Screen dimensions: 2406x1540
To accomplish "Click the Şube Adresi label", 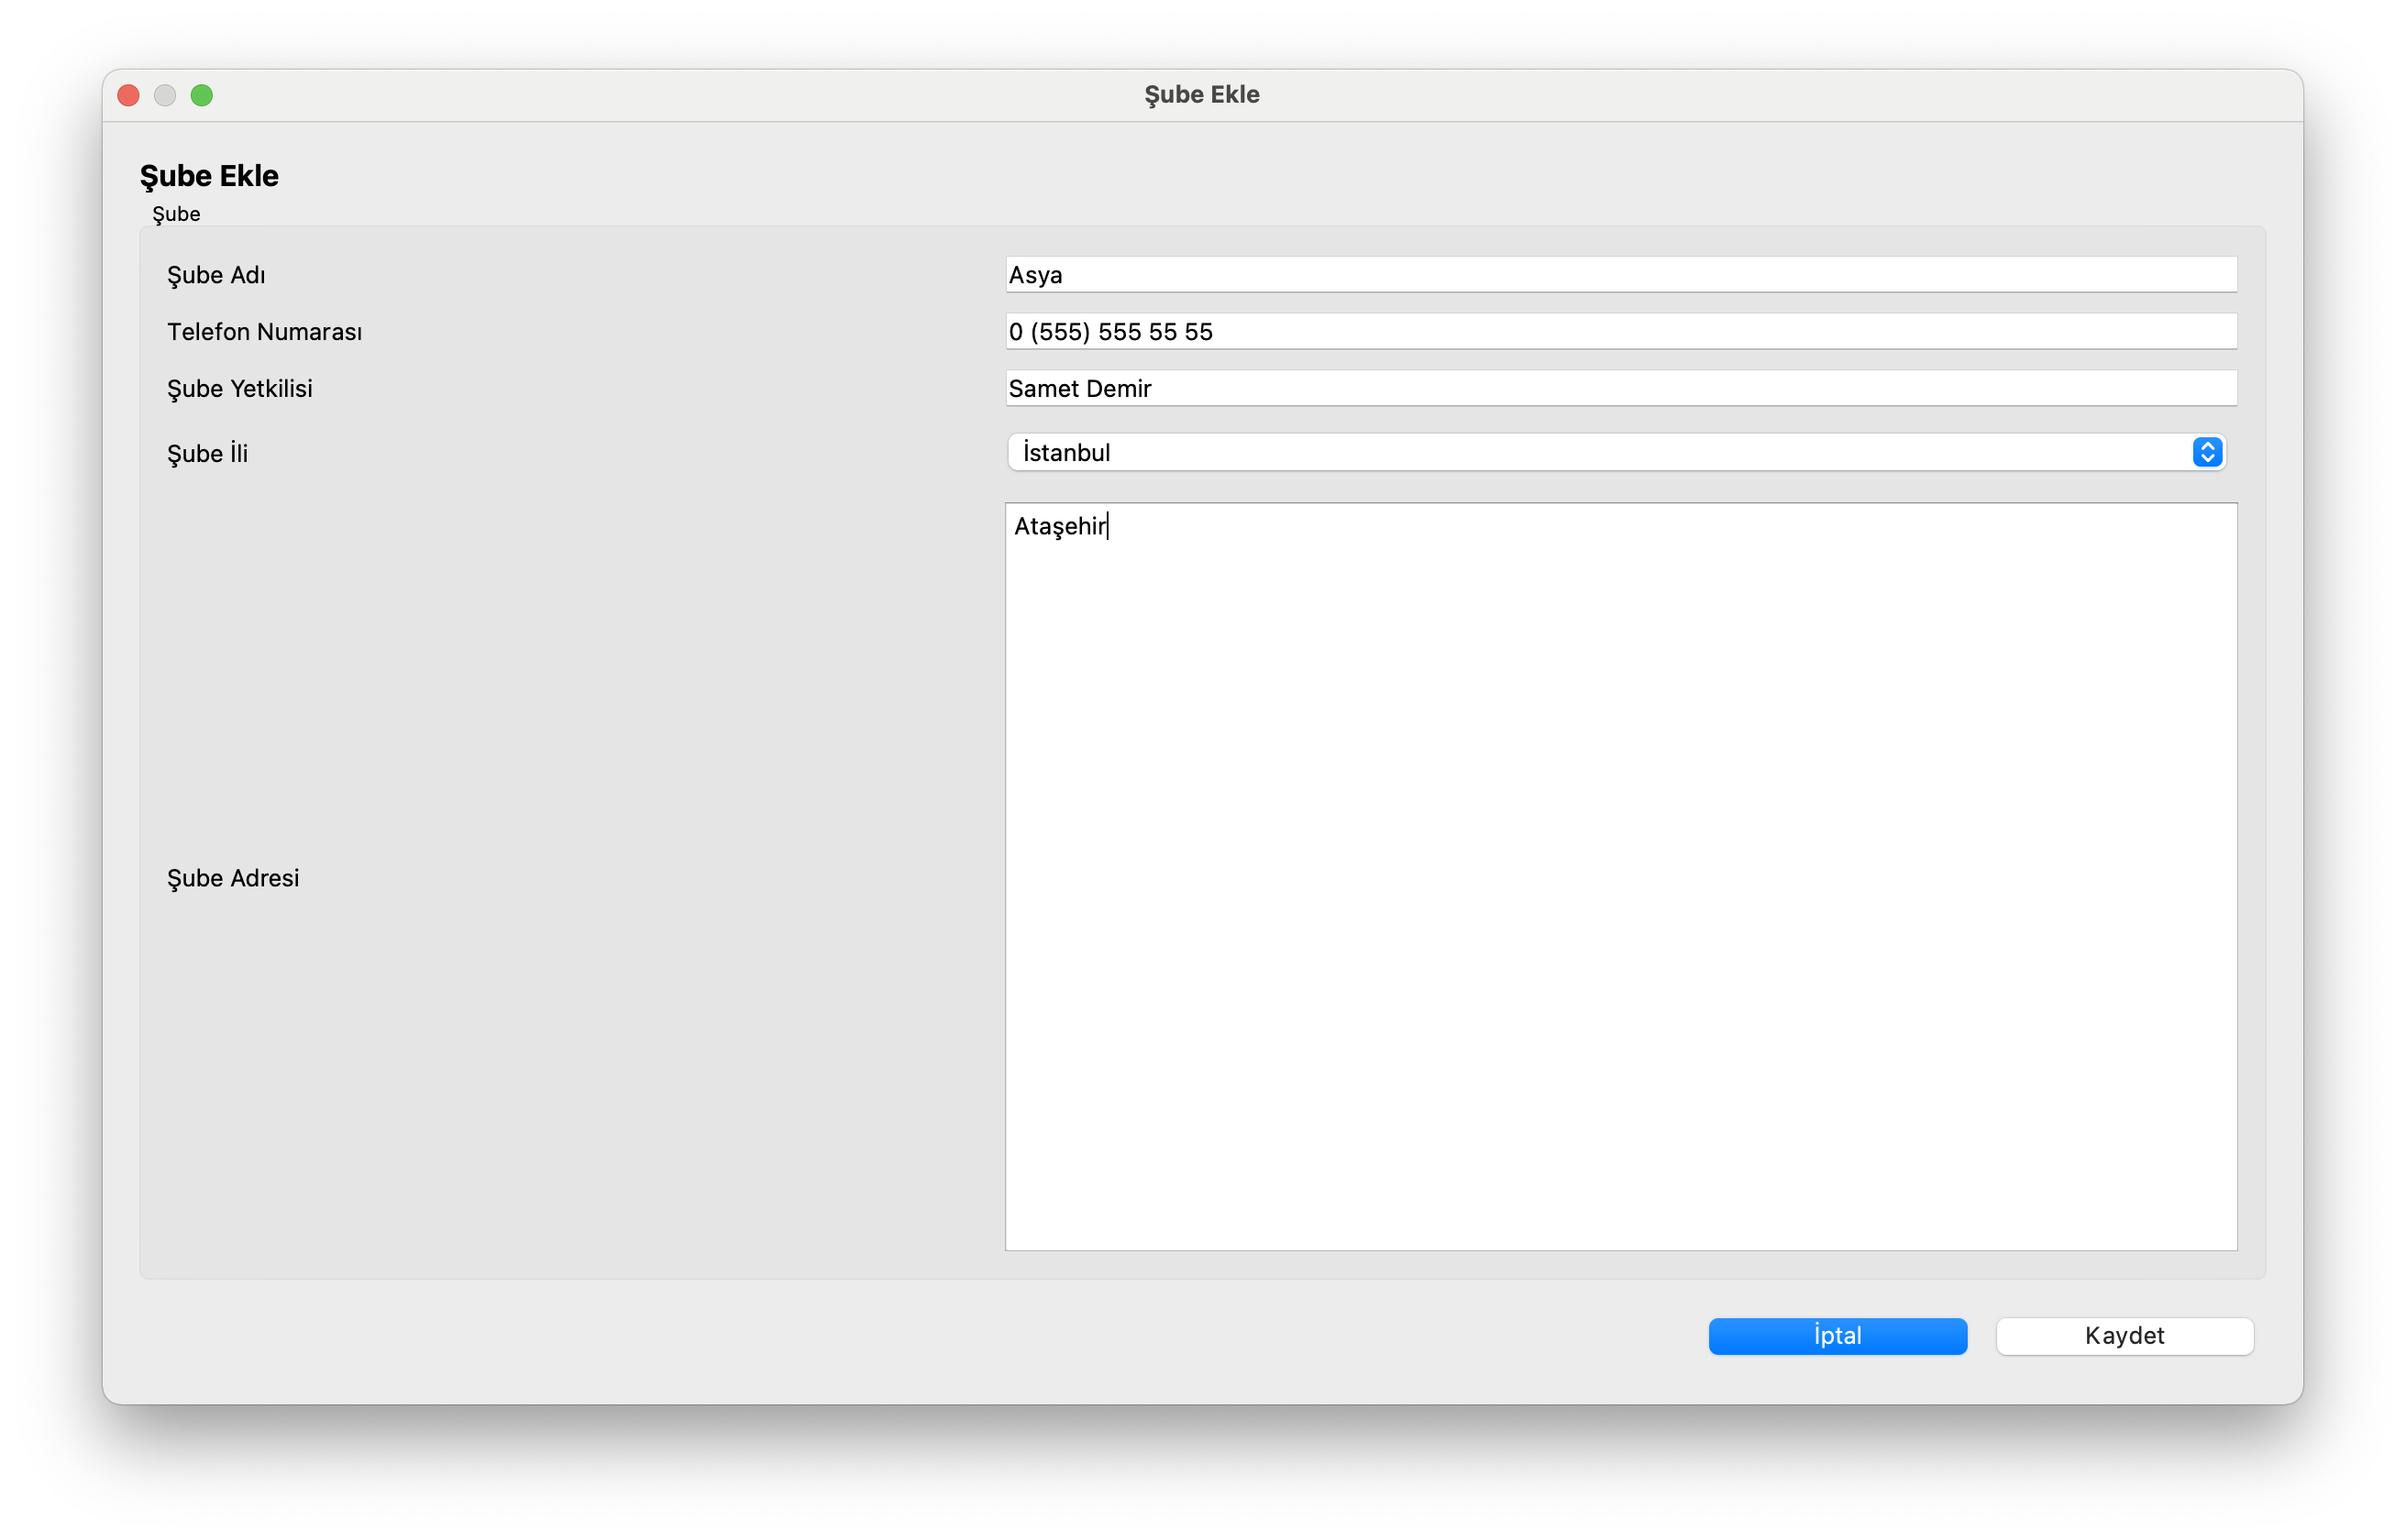I will 232,878.
